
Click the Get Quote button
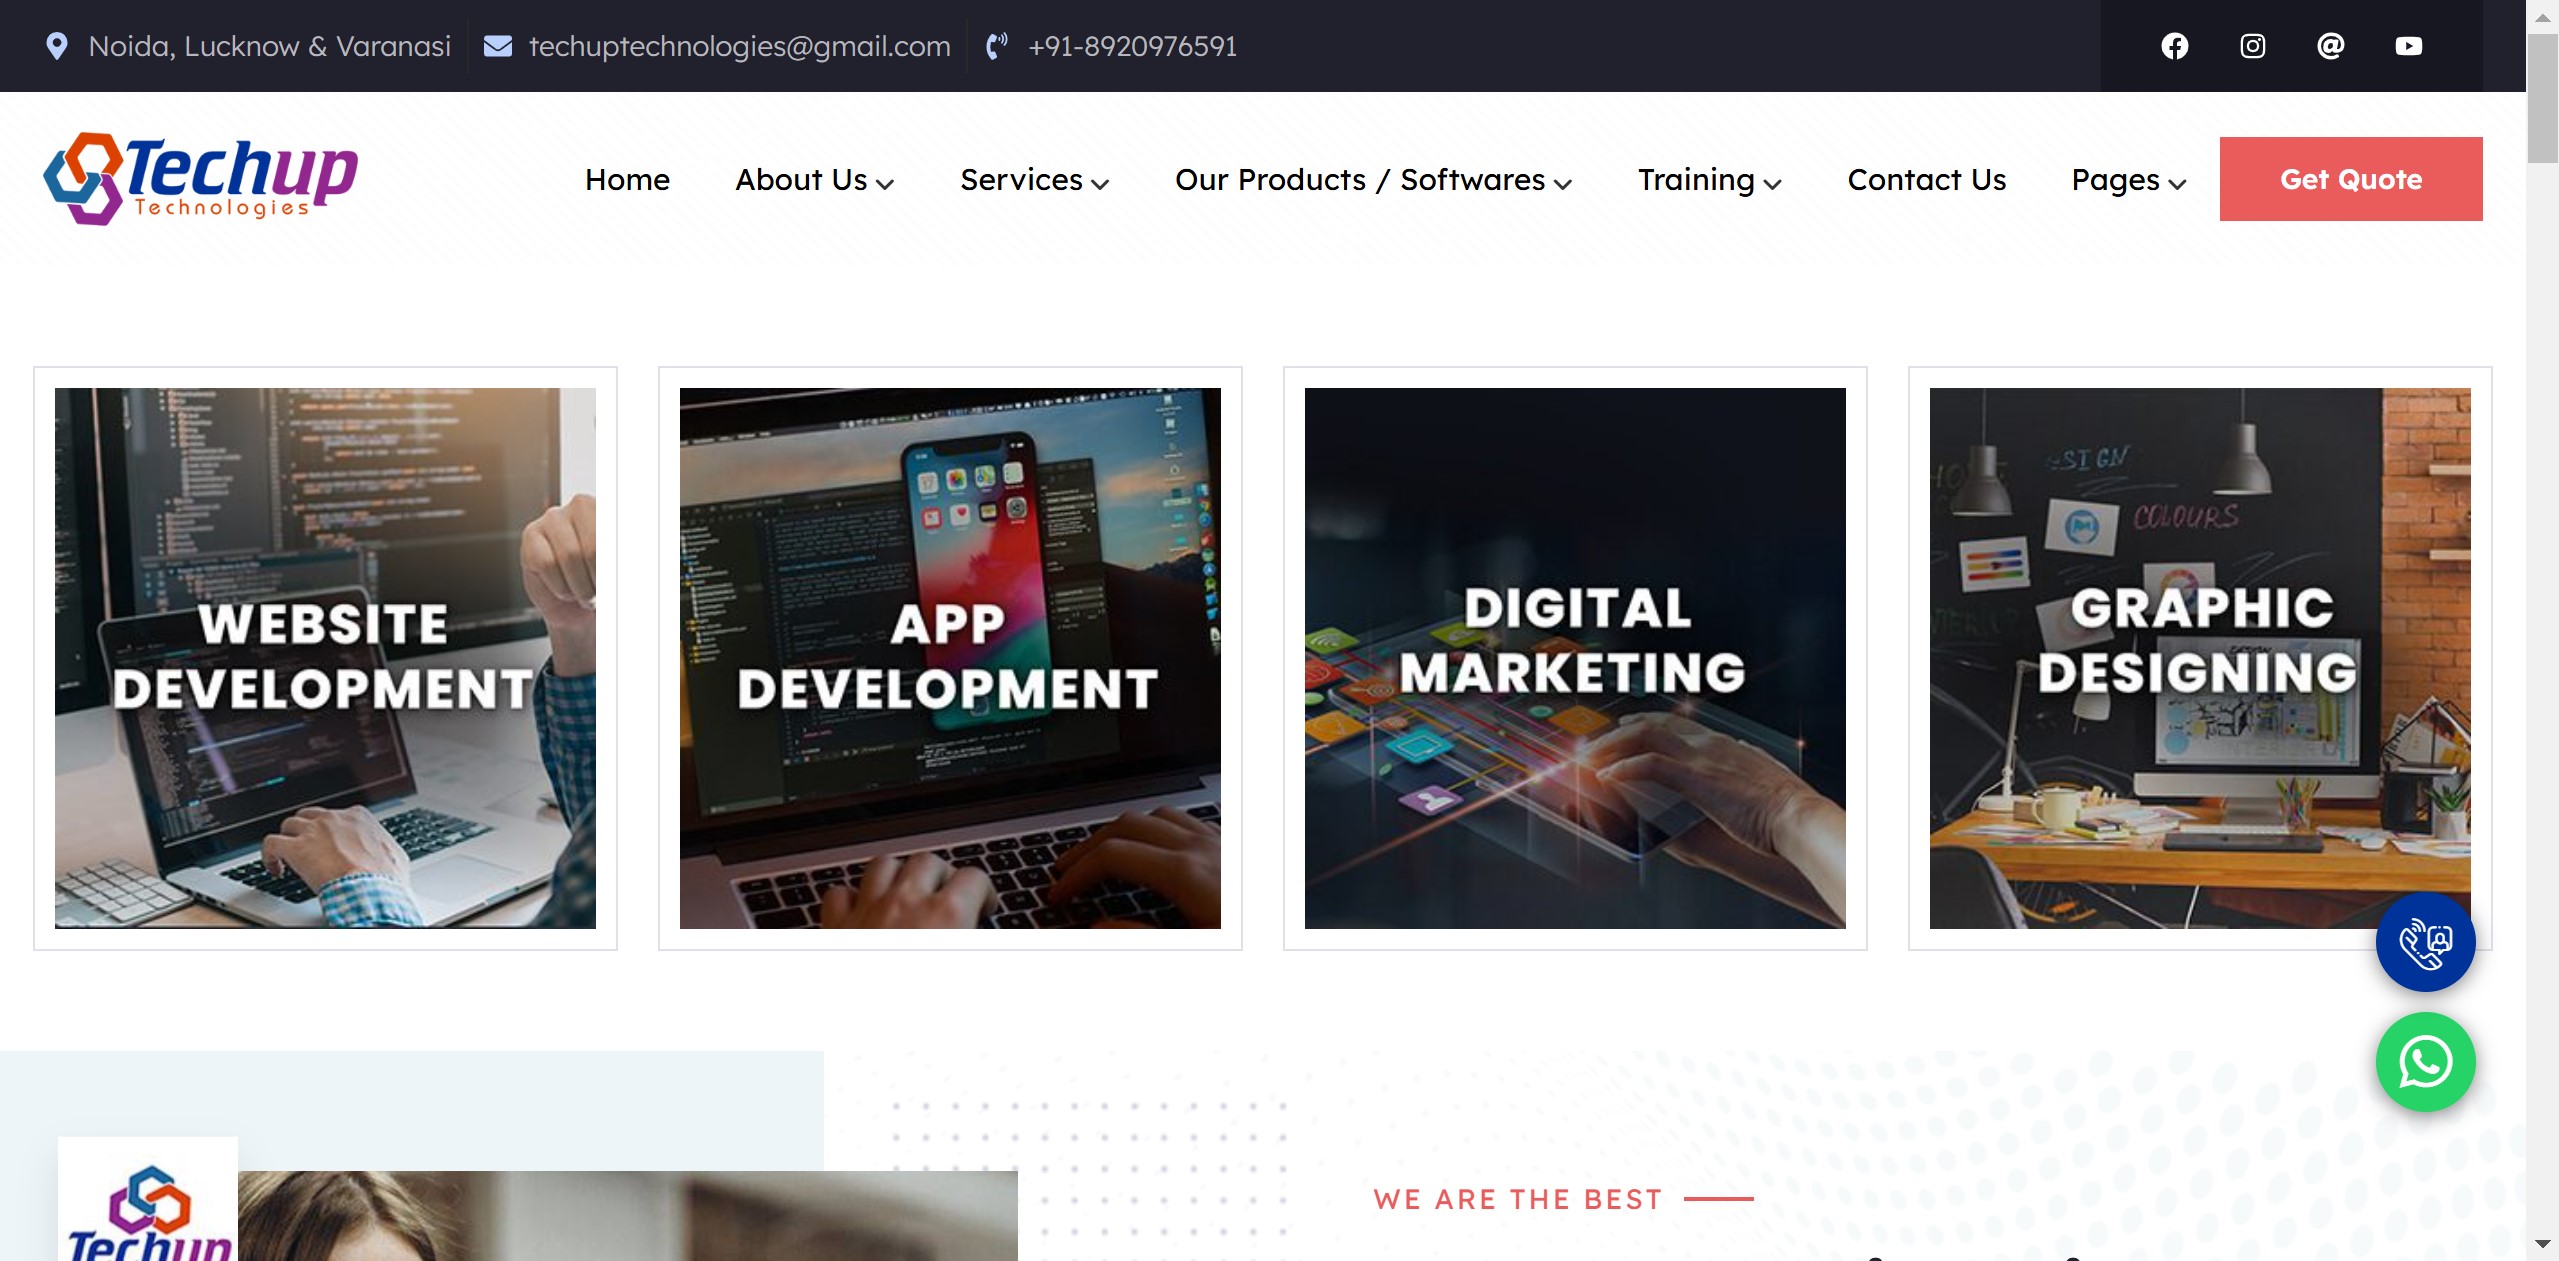(2350, 178)
